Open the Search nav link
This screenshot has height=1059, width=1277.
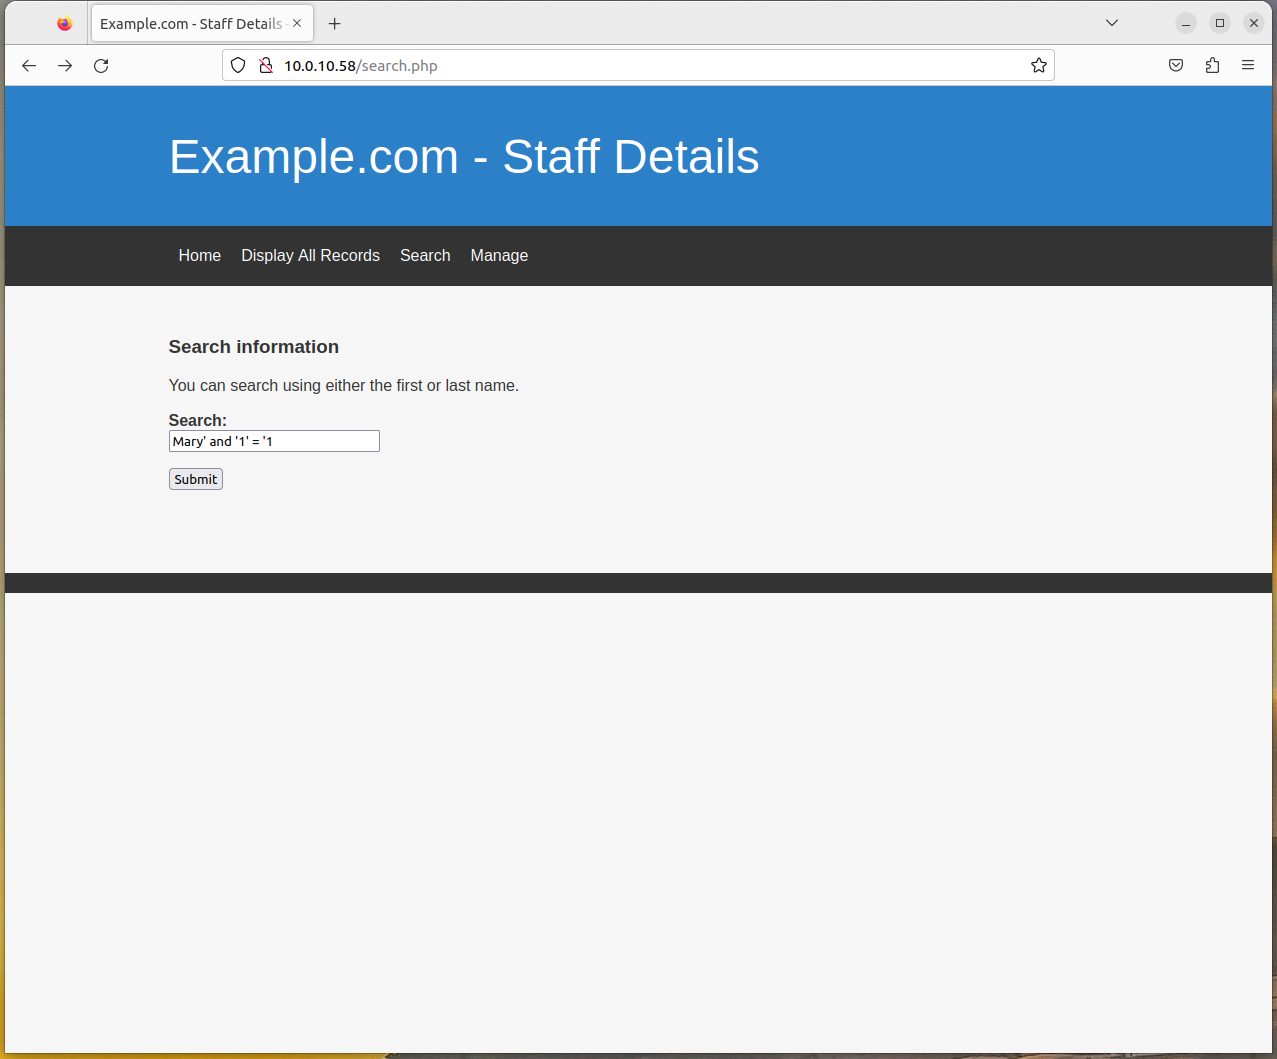(x=425, y=256)
